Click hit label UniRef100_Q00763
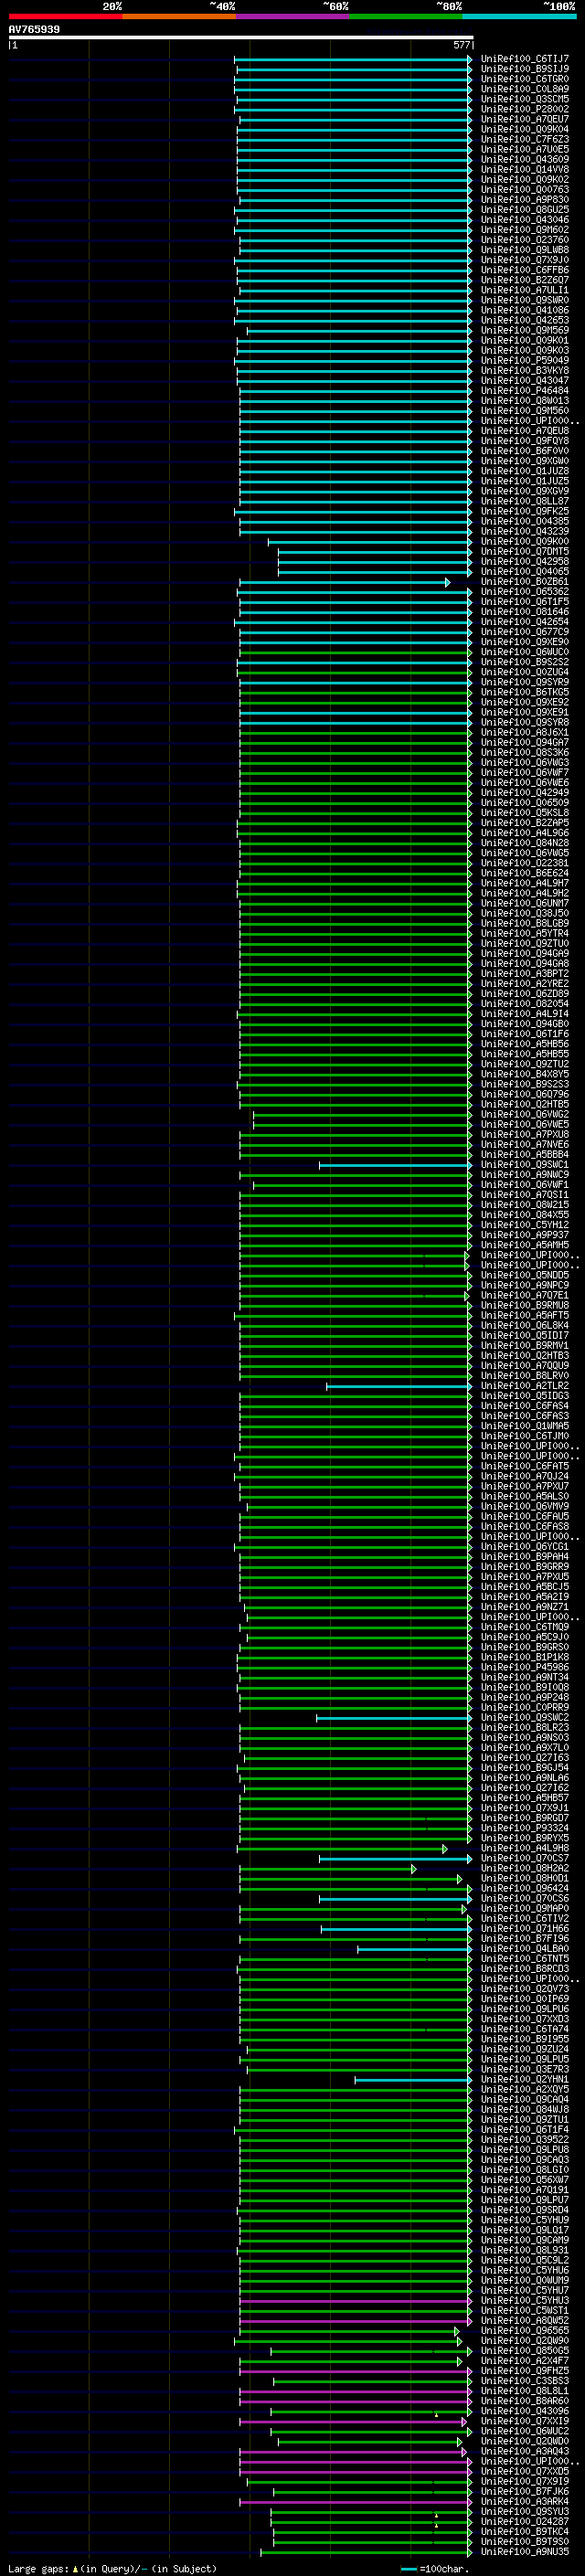The image size is (585, 2576). coord(524,190)
